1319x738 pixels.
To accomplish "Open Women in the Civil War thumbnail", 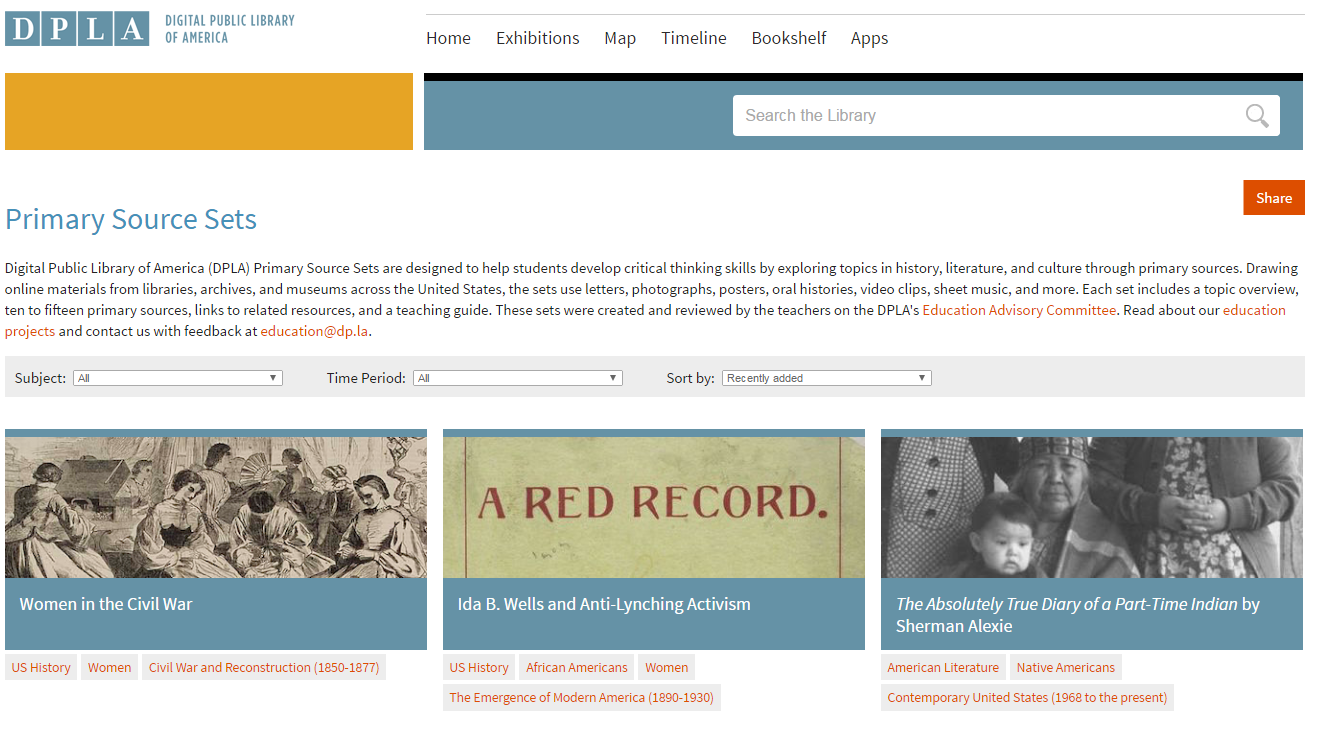I will [216, 507].
